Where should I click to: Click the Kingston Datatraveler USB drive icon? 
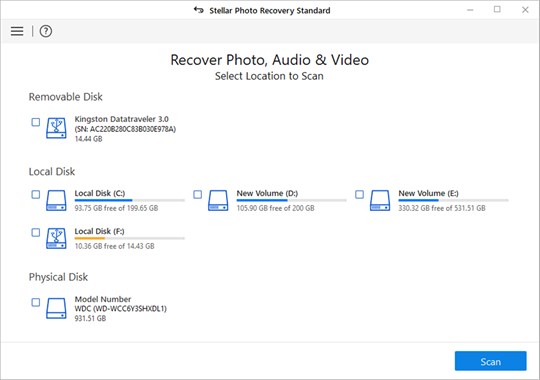[56, 128]
